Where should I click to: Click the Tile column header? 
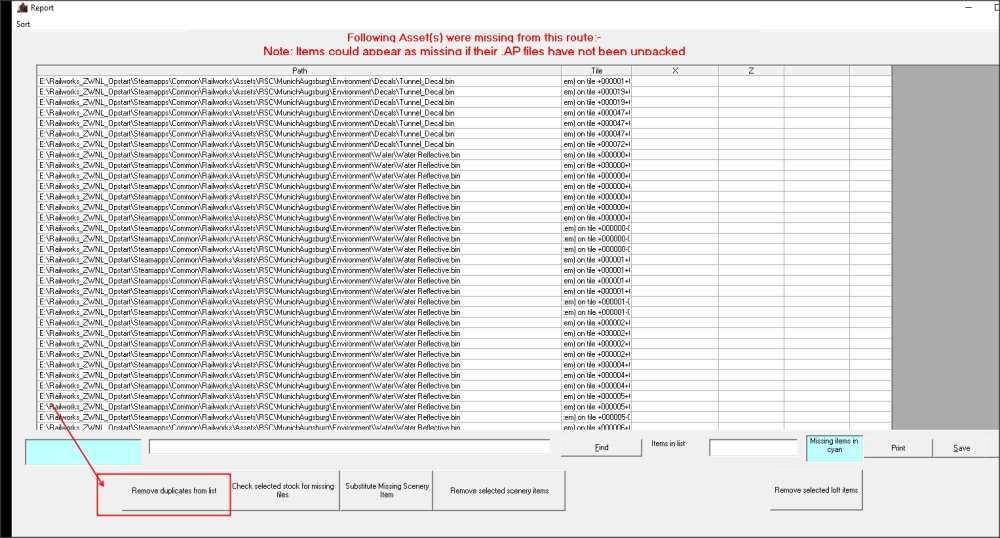[596, 70]
